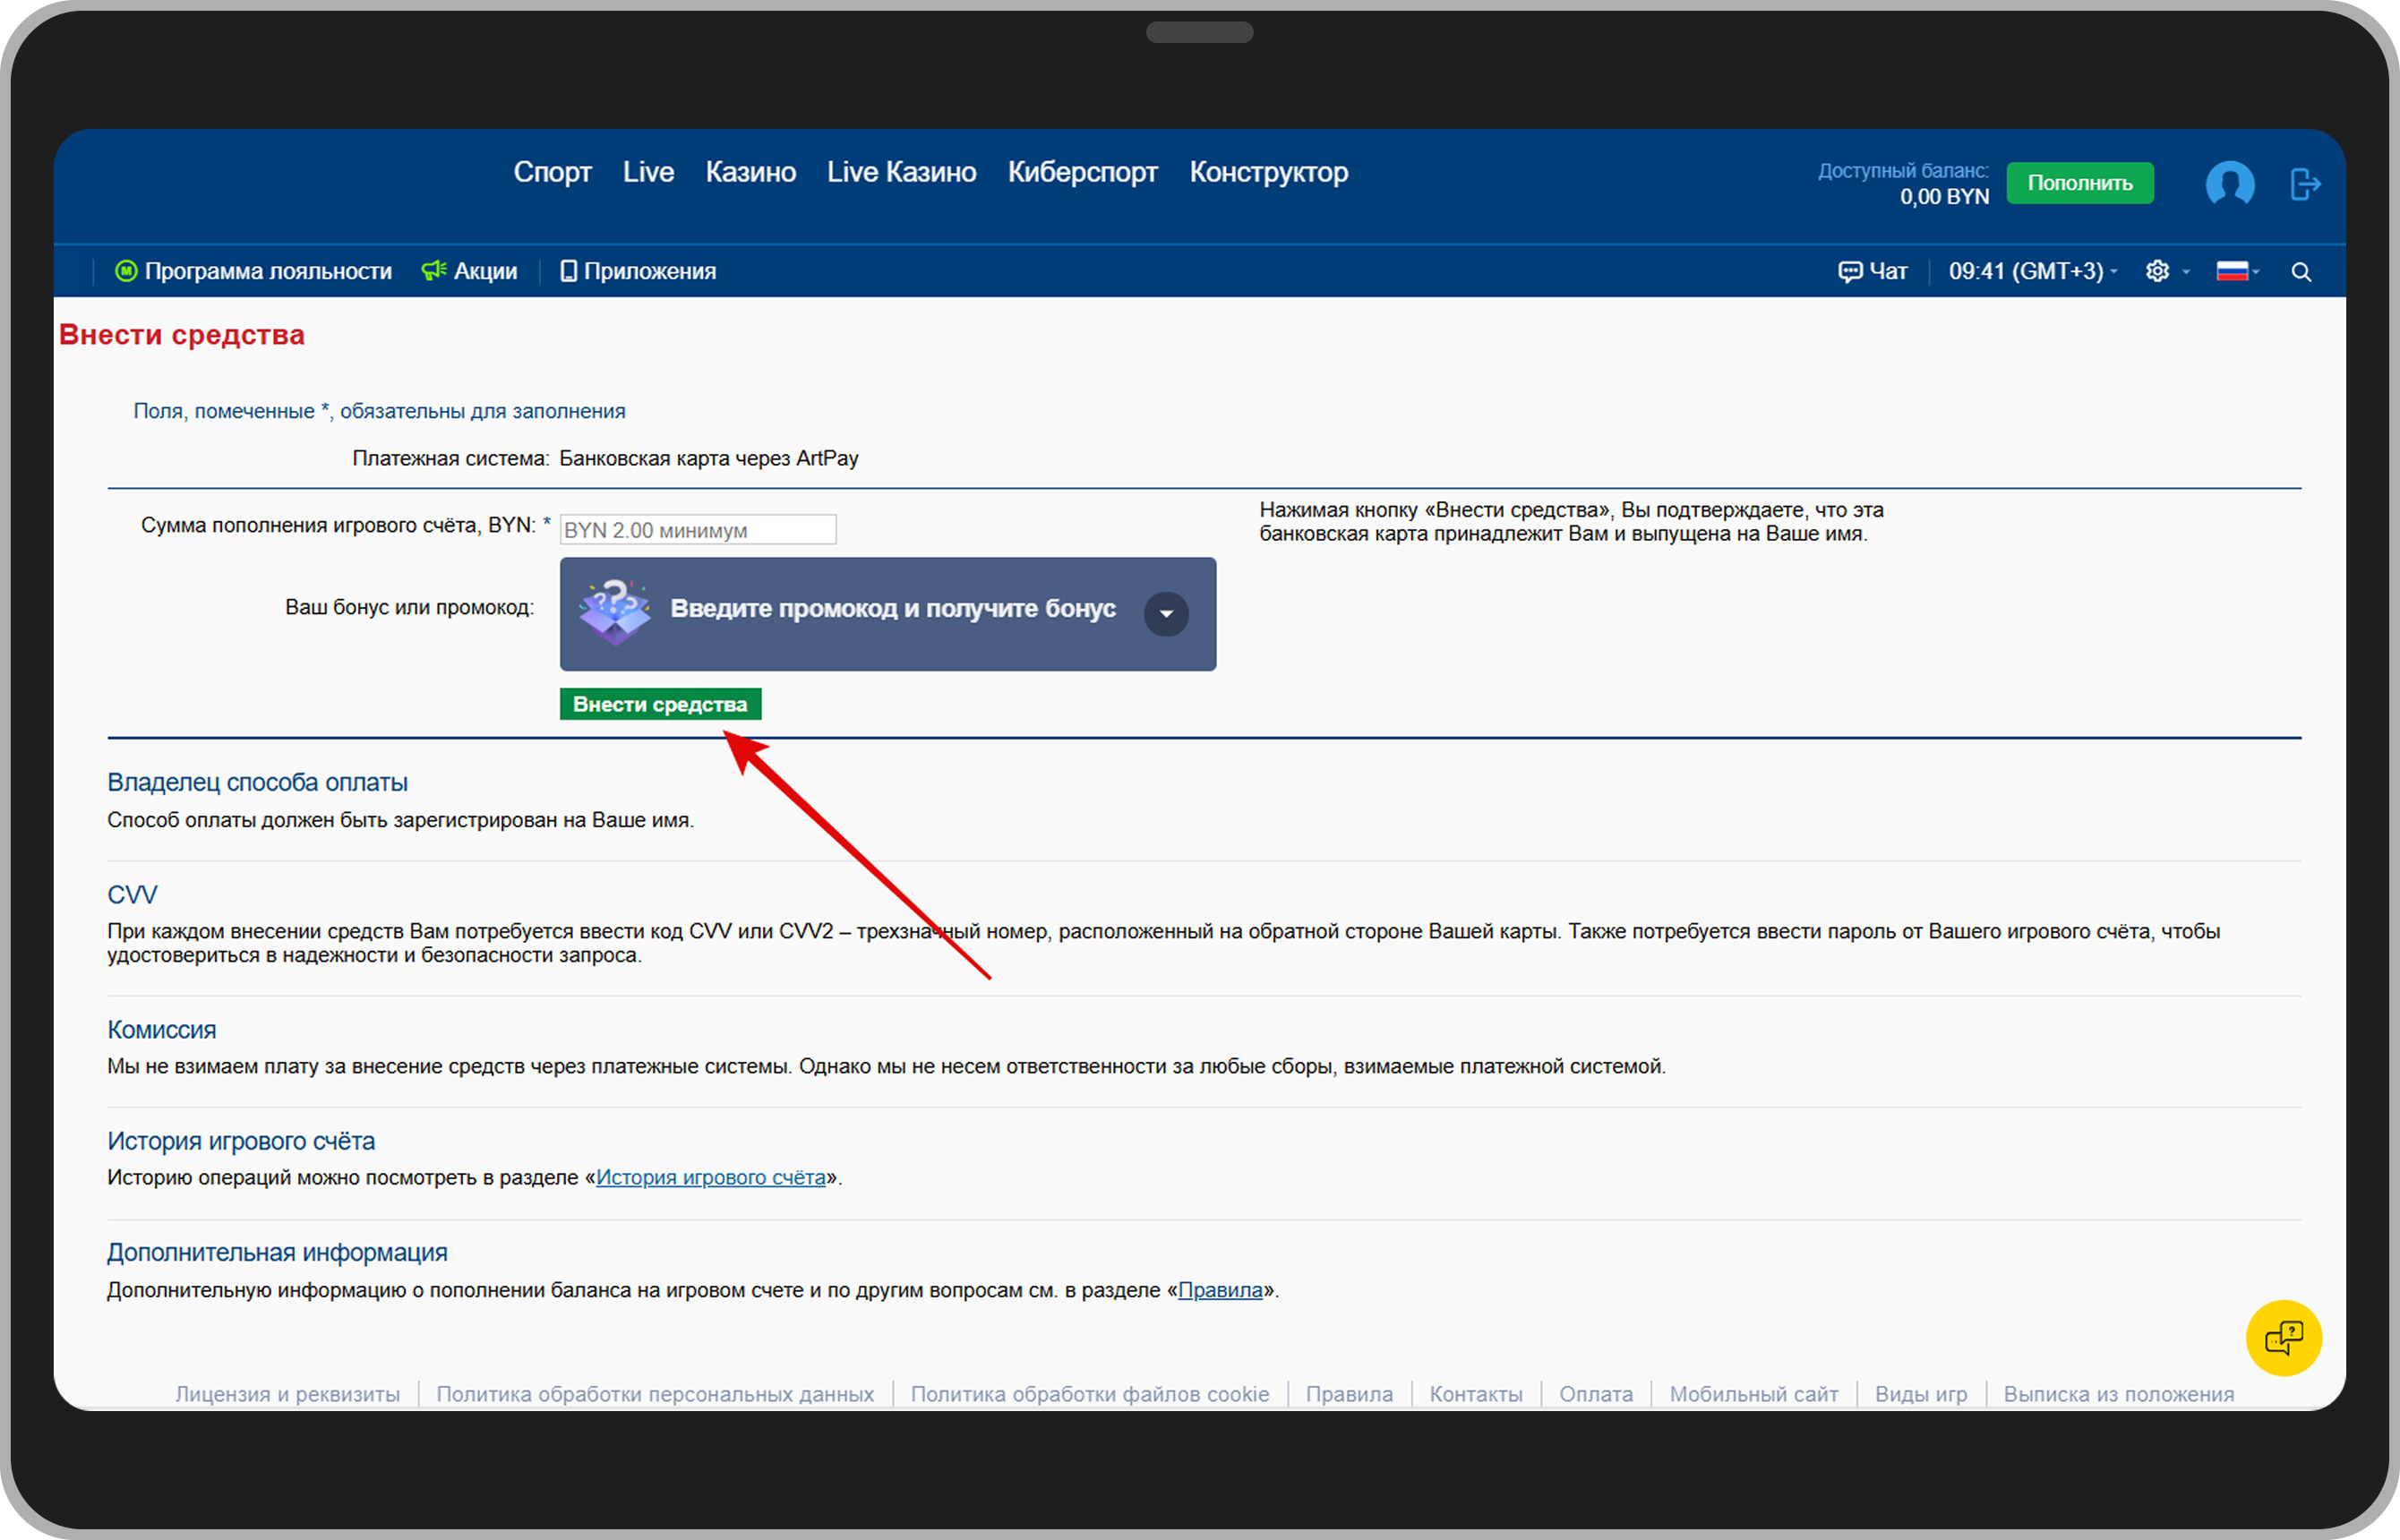Screen dimensions: 2400x1540
Task: Open Программа лояльности section
Action: 254,271
